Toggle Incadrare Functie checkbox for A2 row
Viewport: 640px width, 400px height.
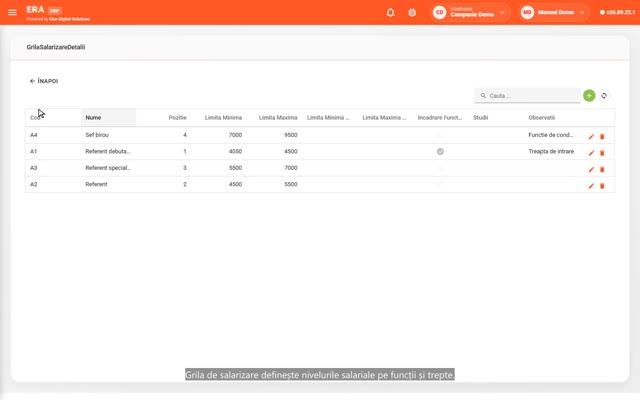point(440,184)
